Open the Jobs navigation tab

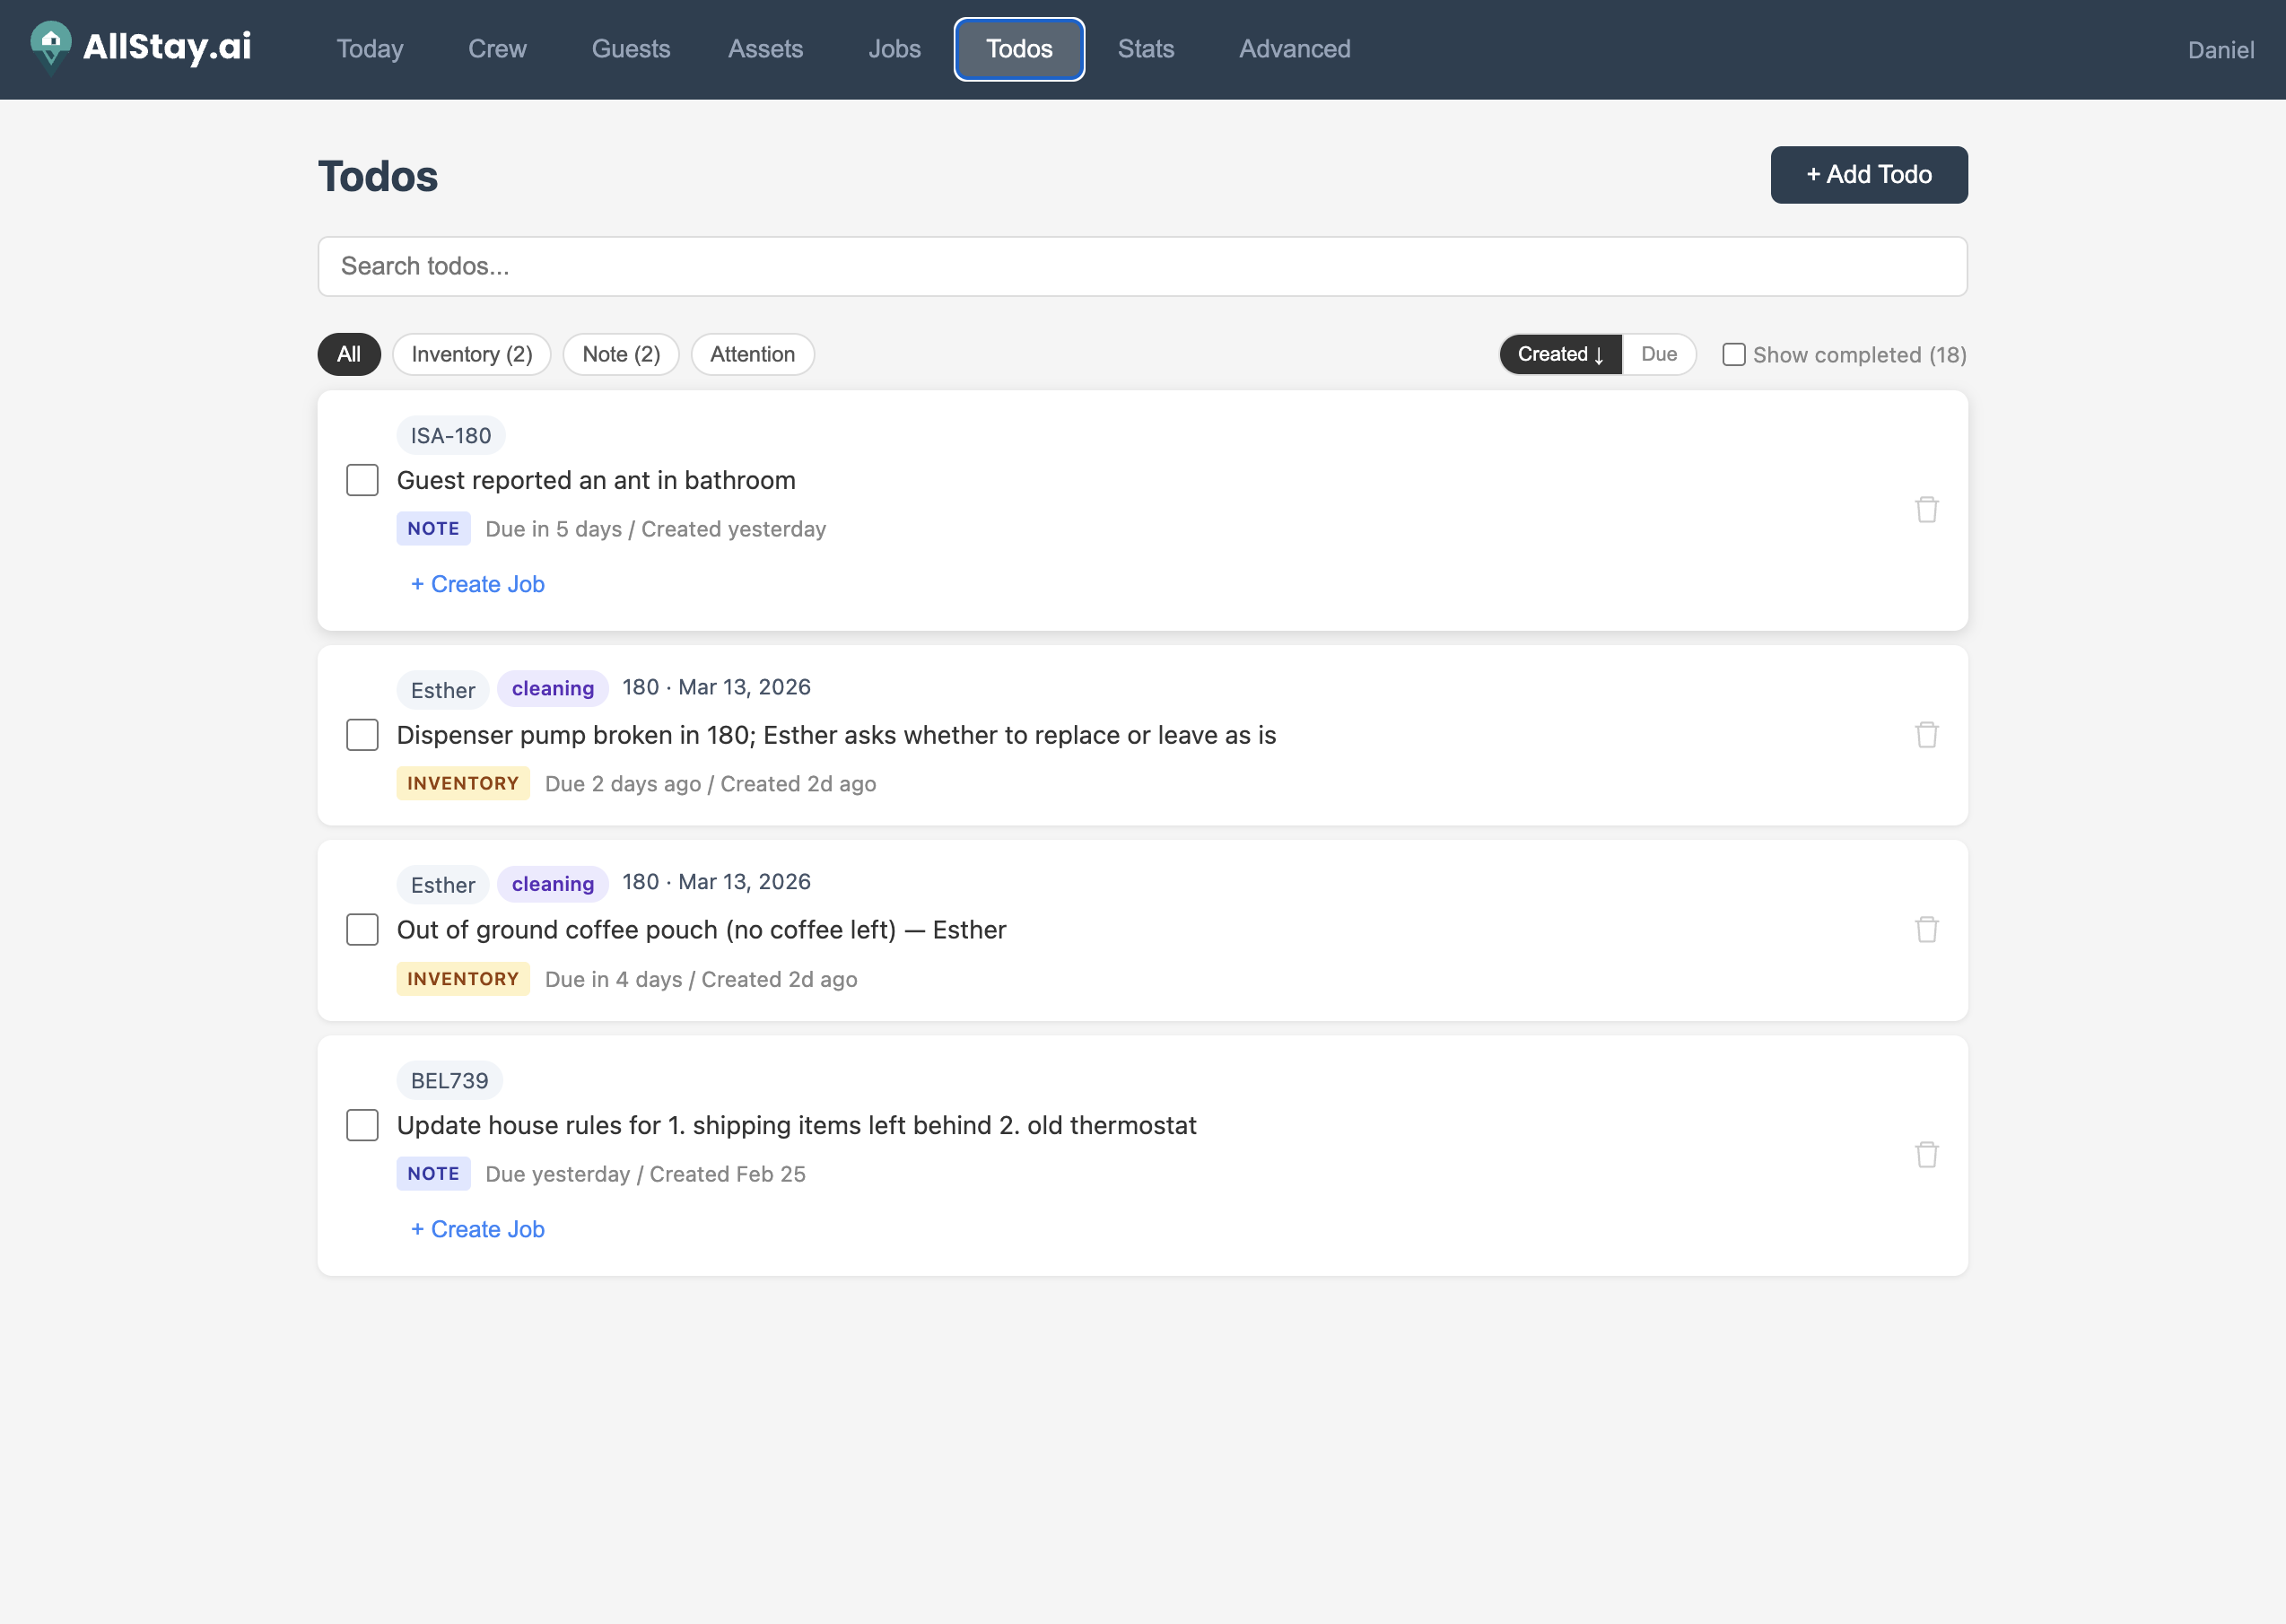[893, 49]
